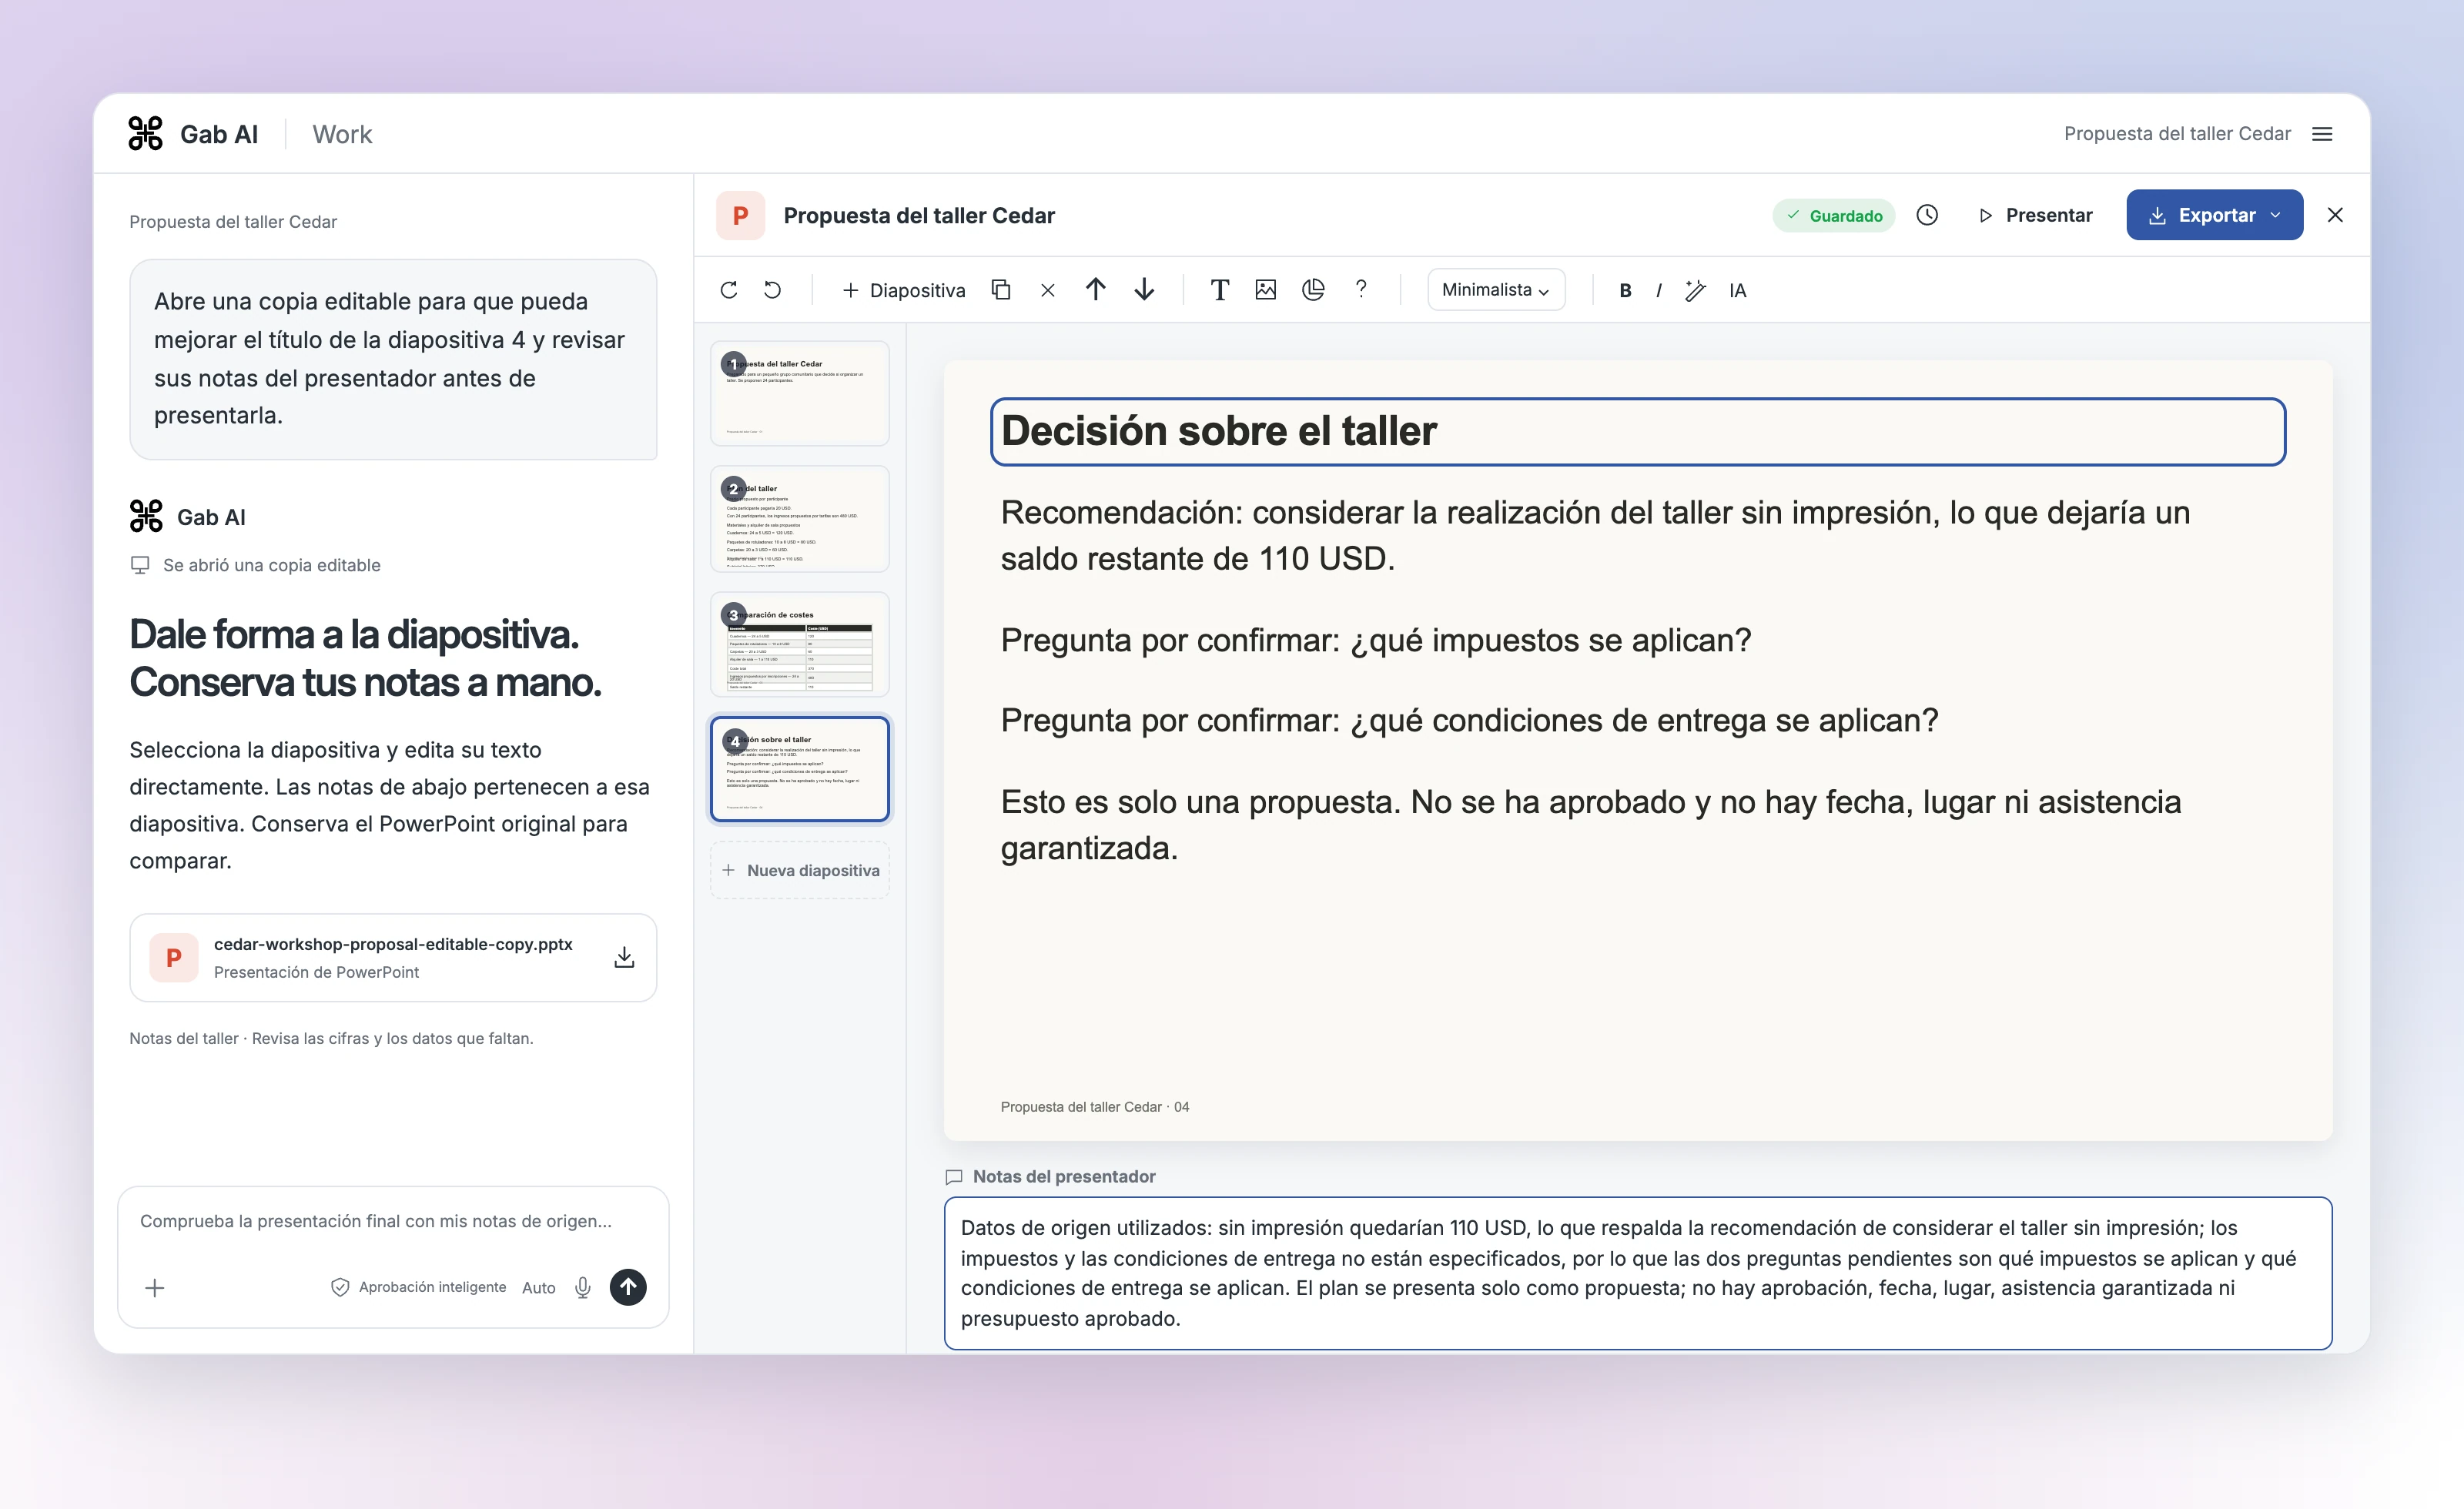Image resolution: width=2464 pixels, height=1509 pixels.
Task: Start the slideshow with Presentar
Action: pyautogui.click(x=2035, y=215)
